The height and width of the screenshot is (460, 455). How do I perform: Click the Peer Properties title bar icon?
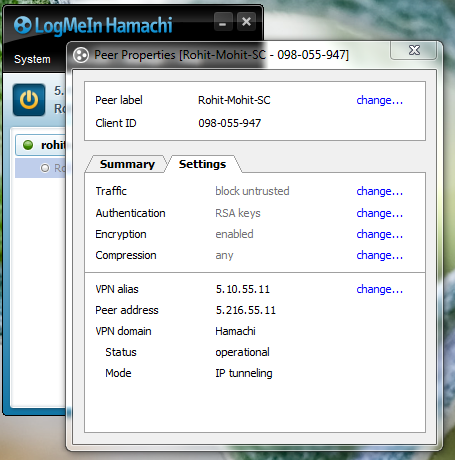81,55
